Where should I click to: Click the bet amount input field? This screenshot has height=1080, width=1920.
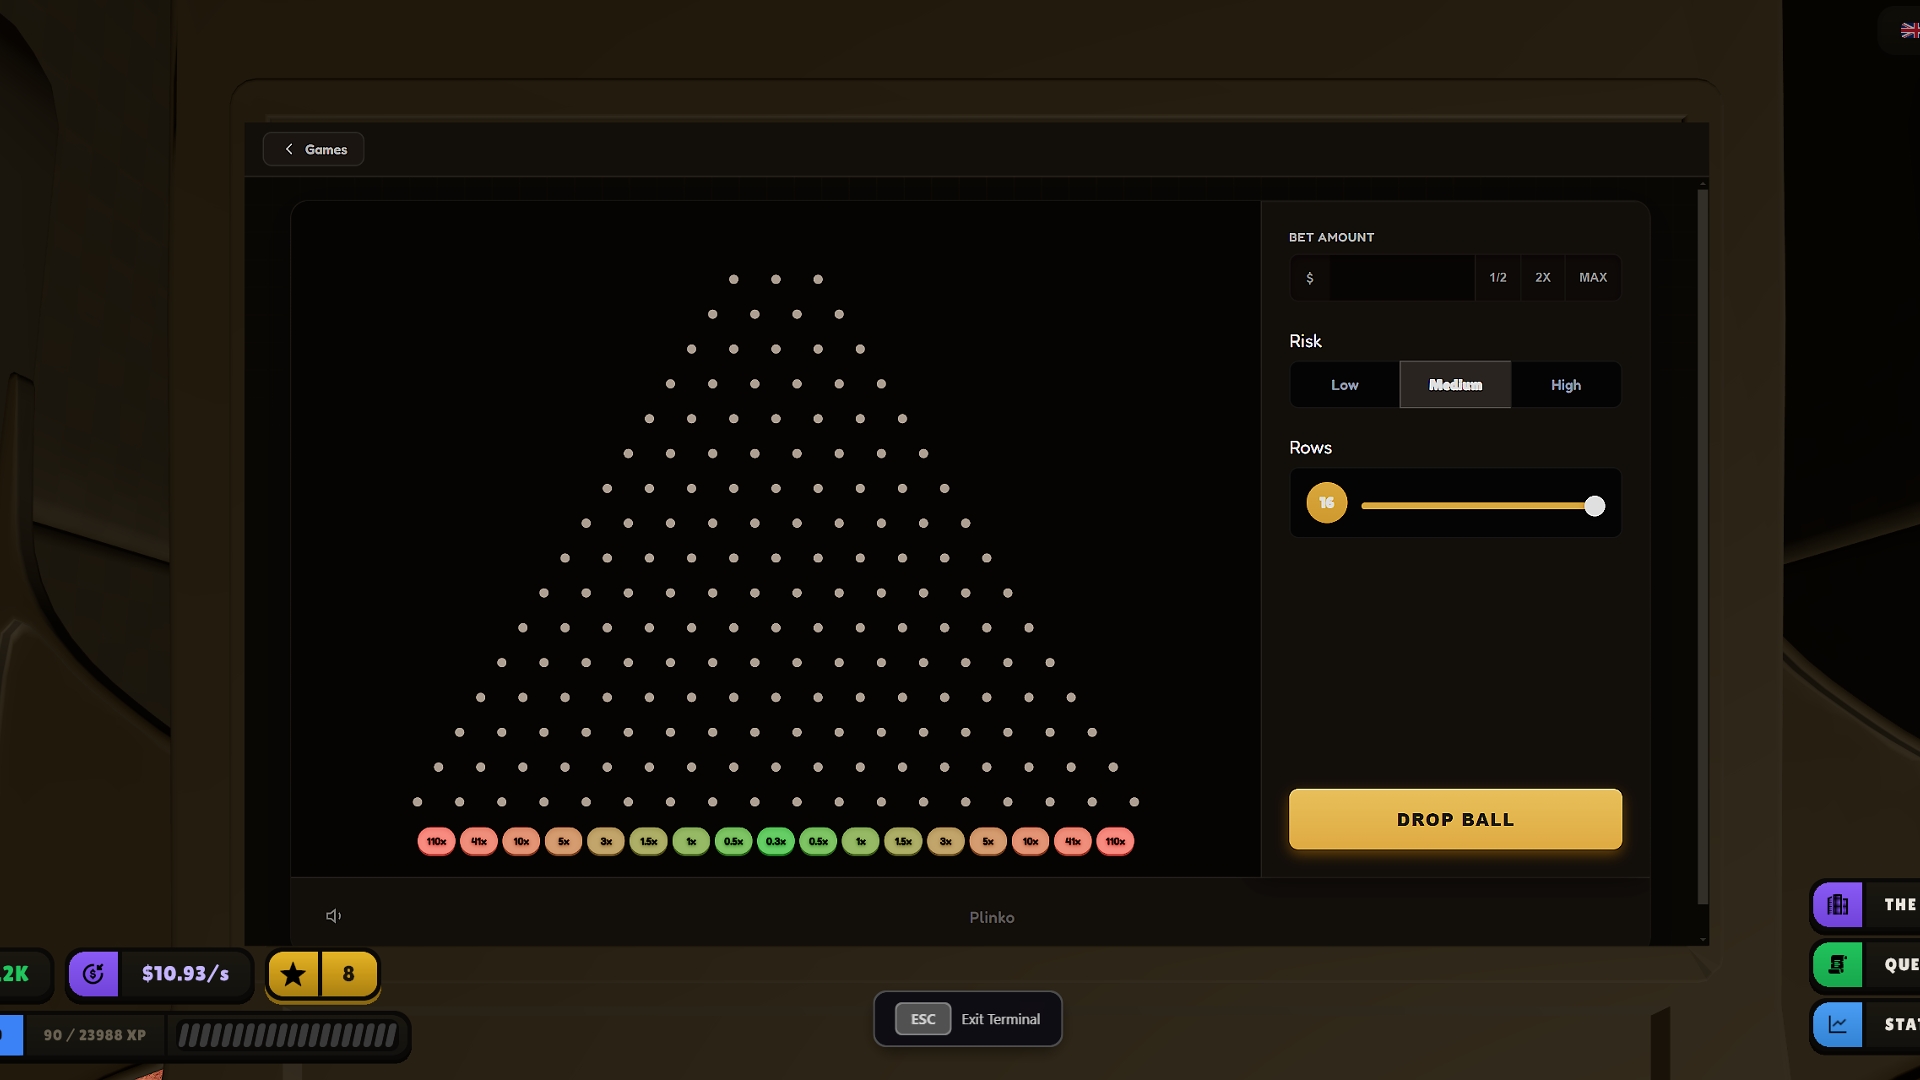click(x=1400, y=278)
